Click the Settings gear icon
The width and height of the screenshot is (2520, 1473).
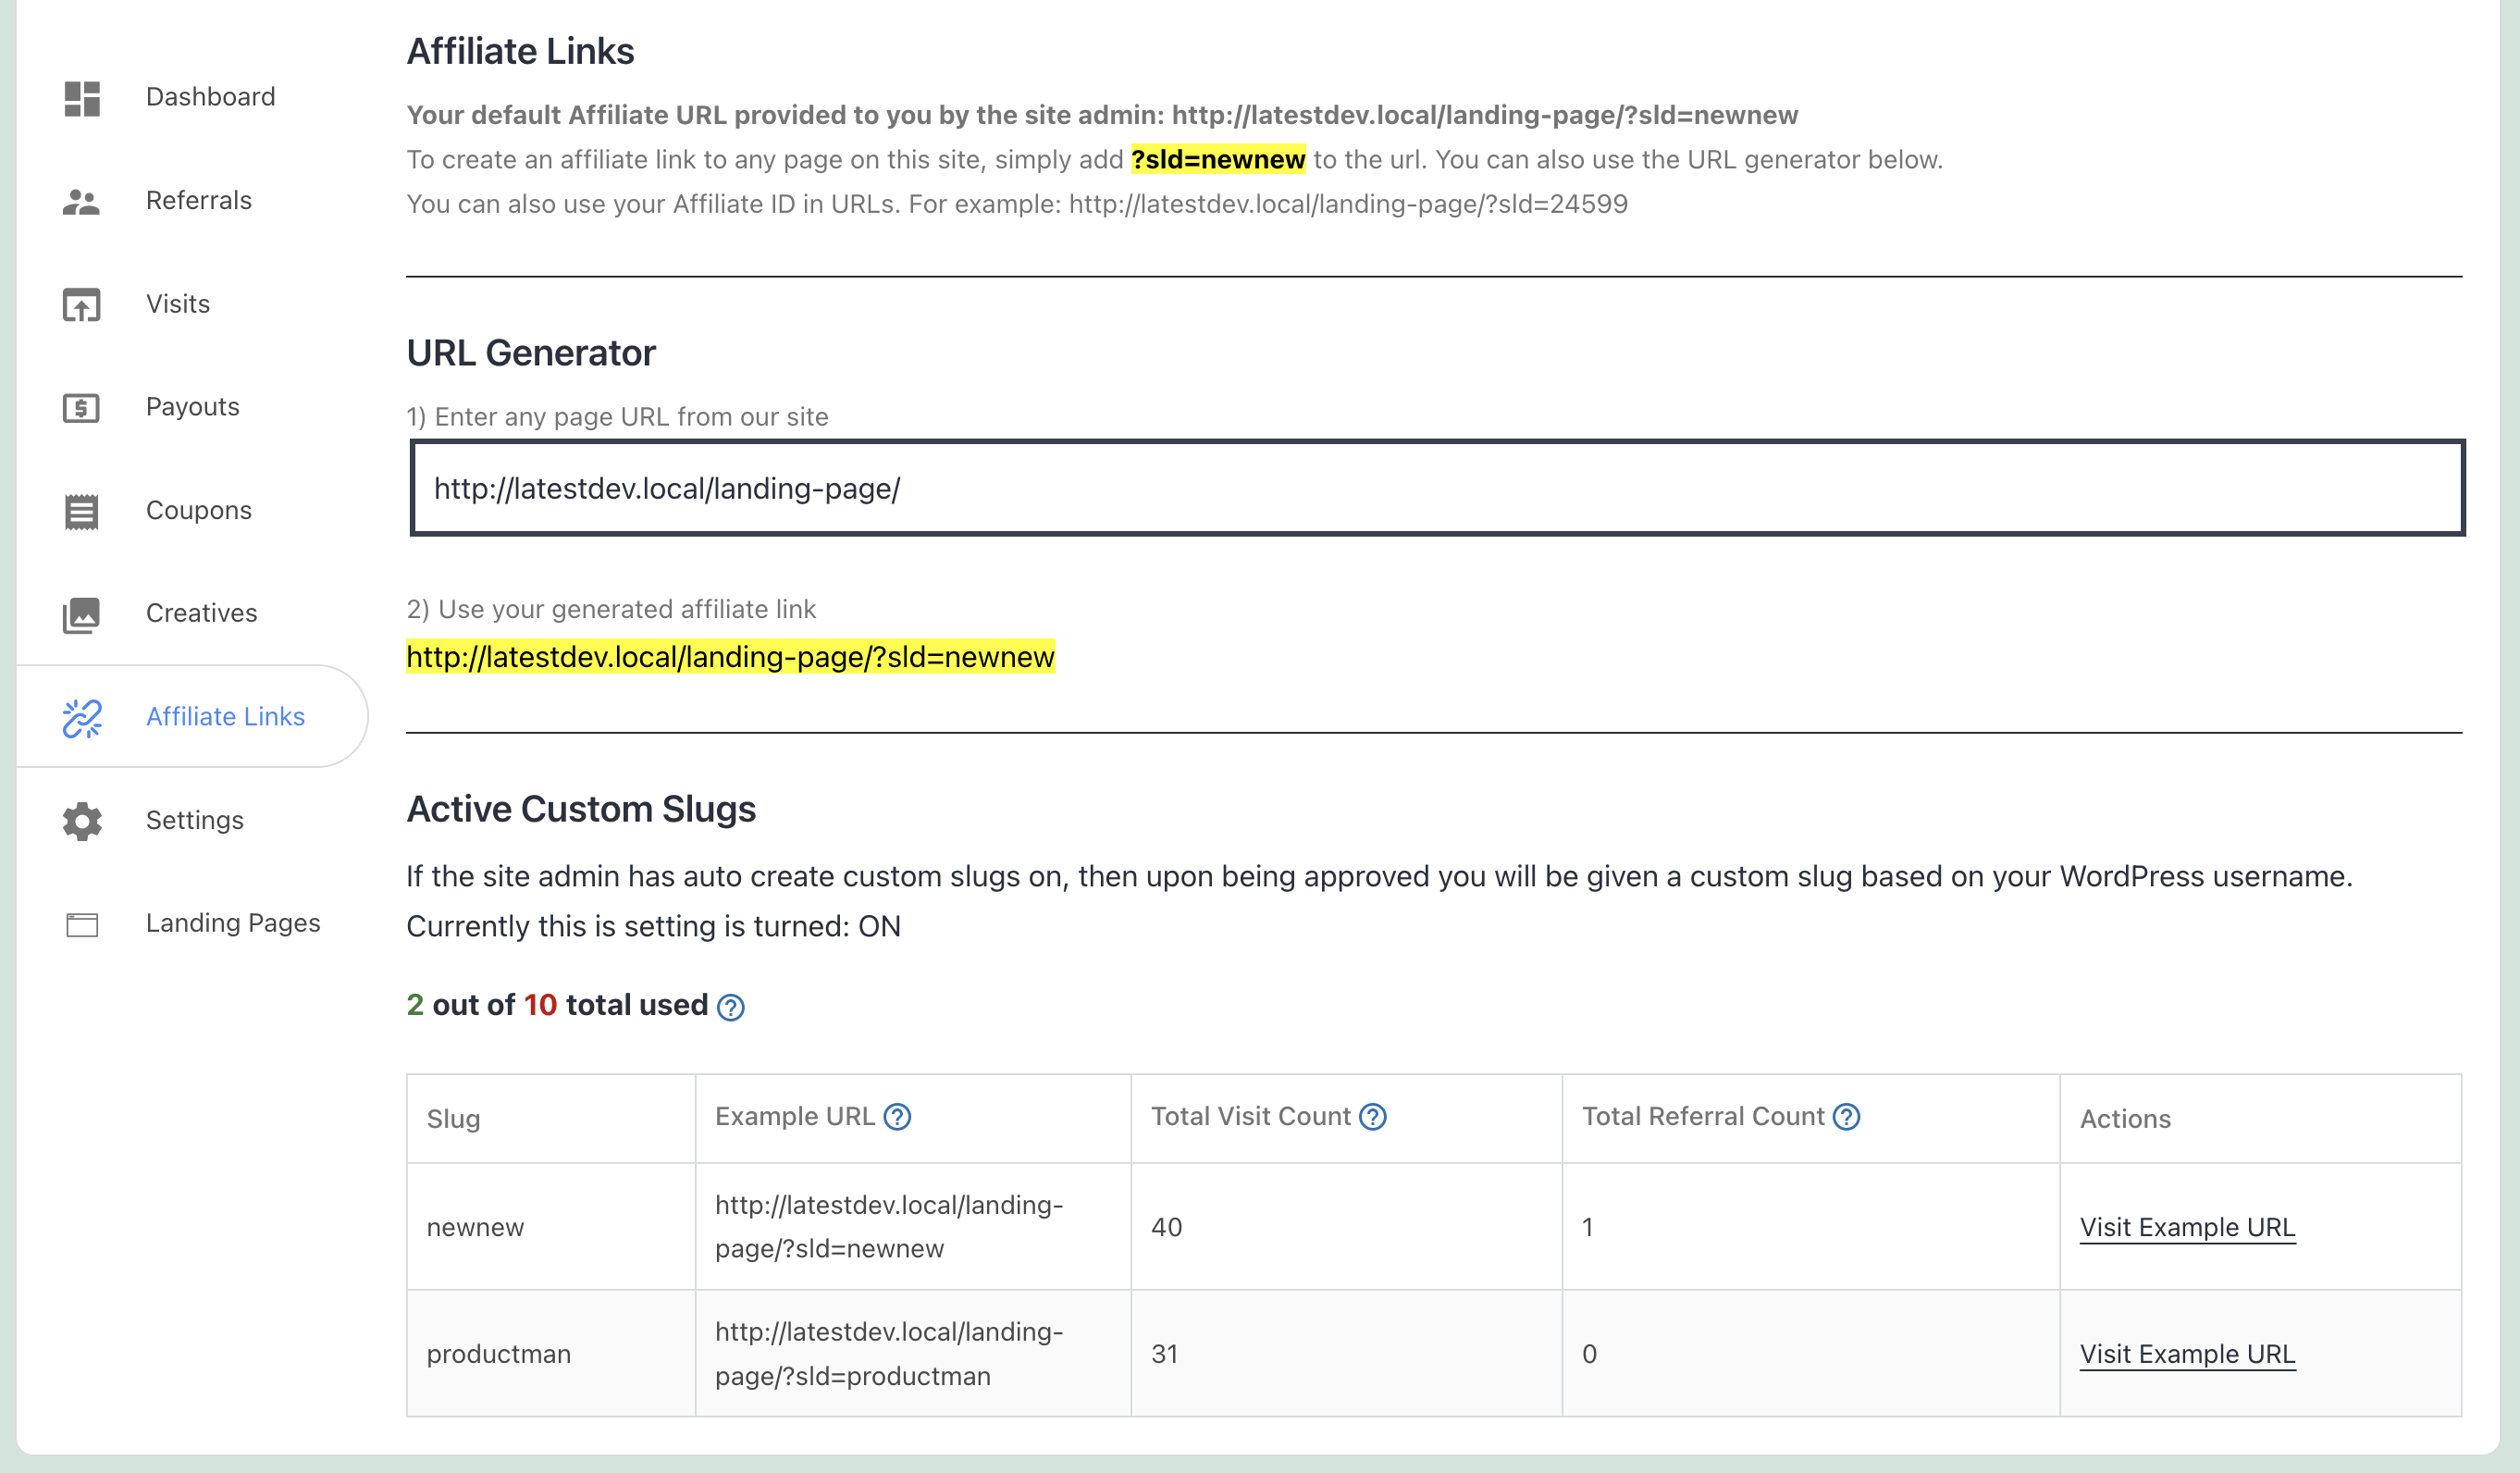[x=81, y=820]
